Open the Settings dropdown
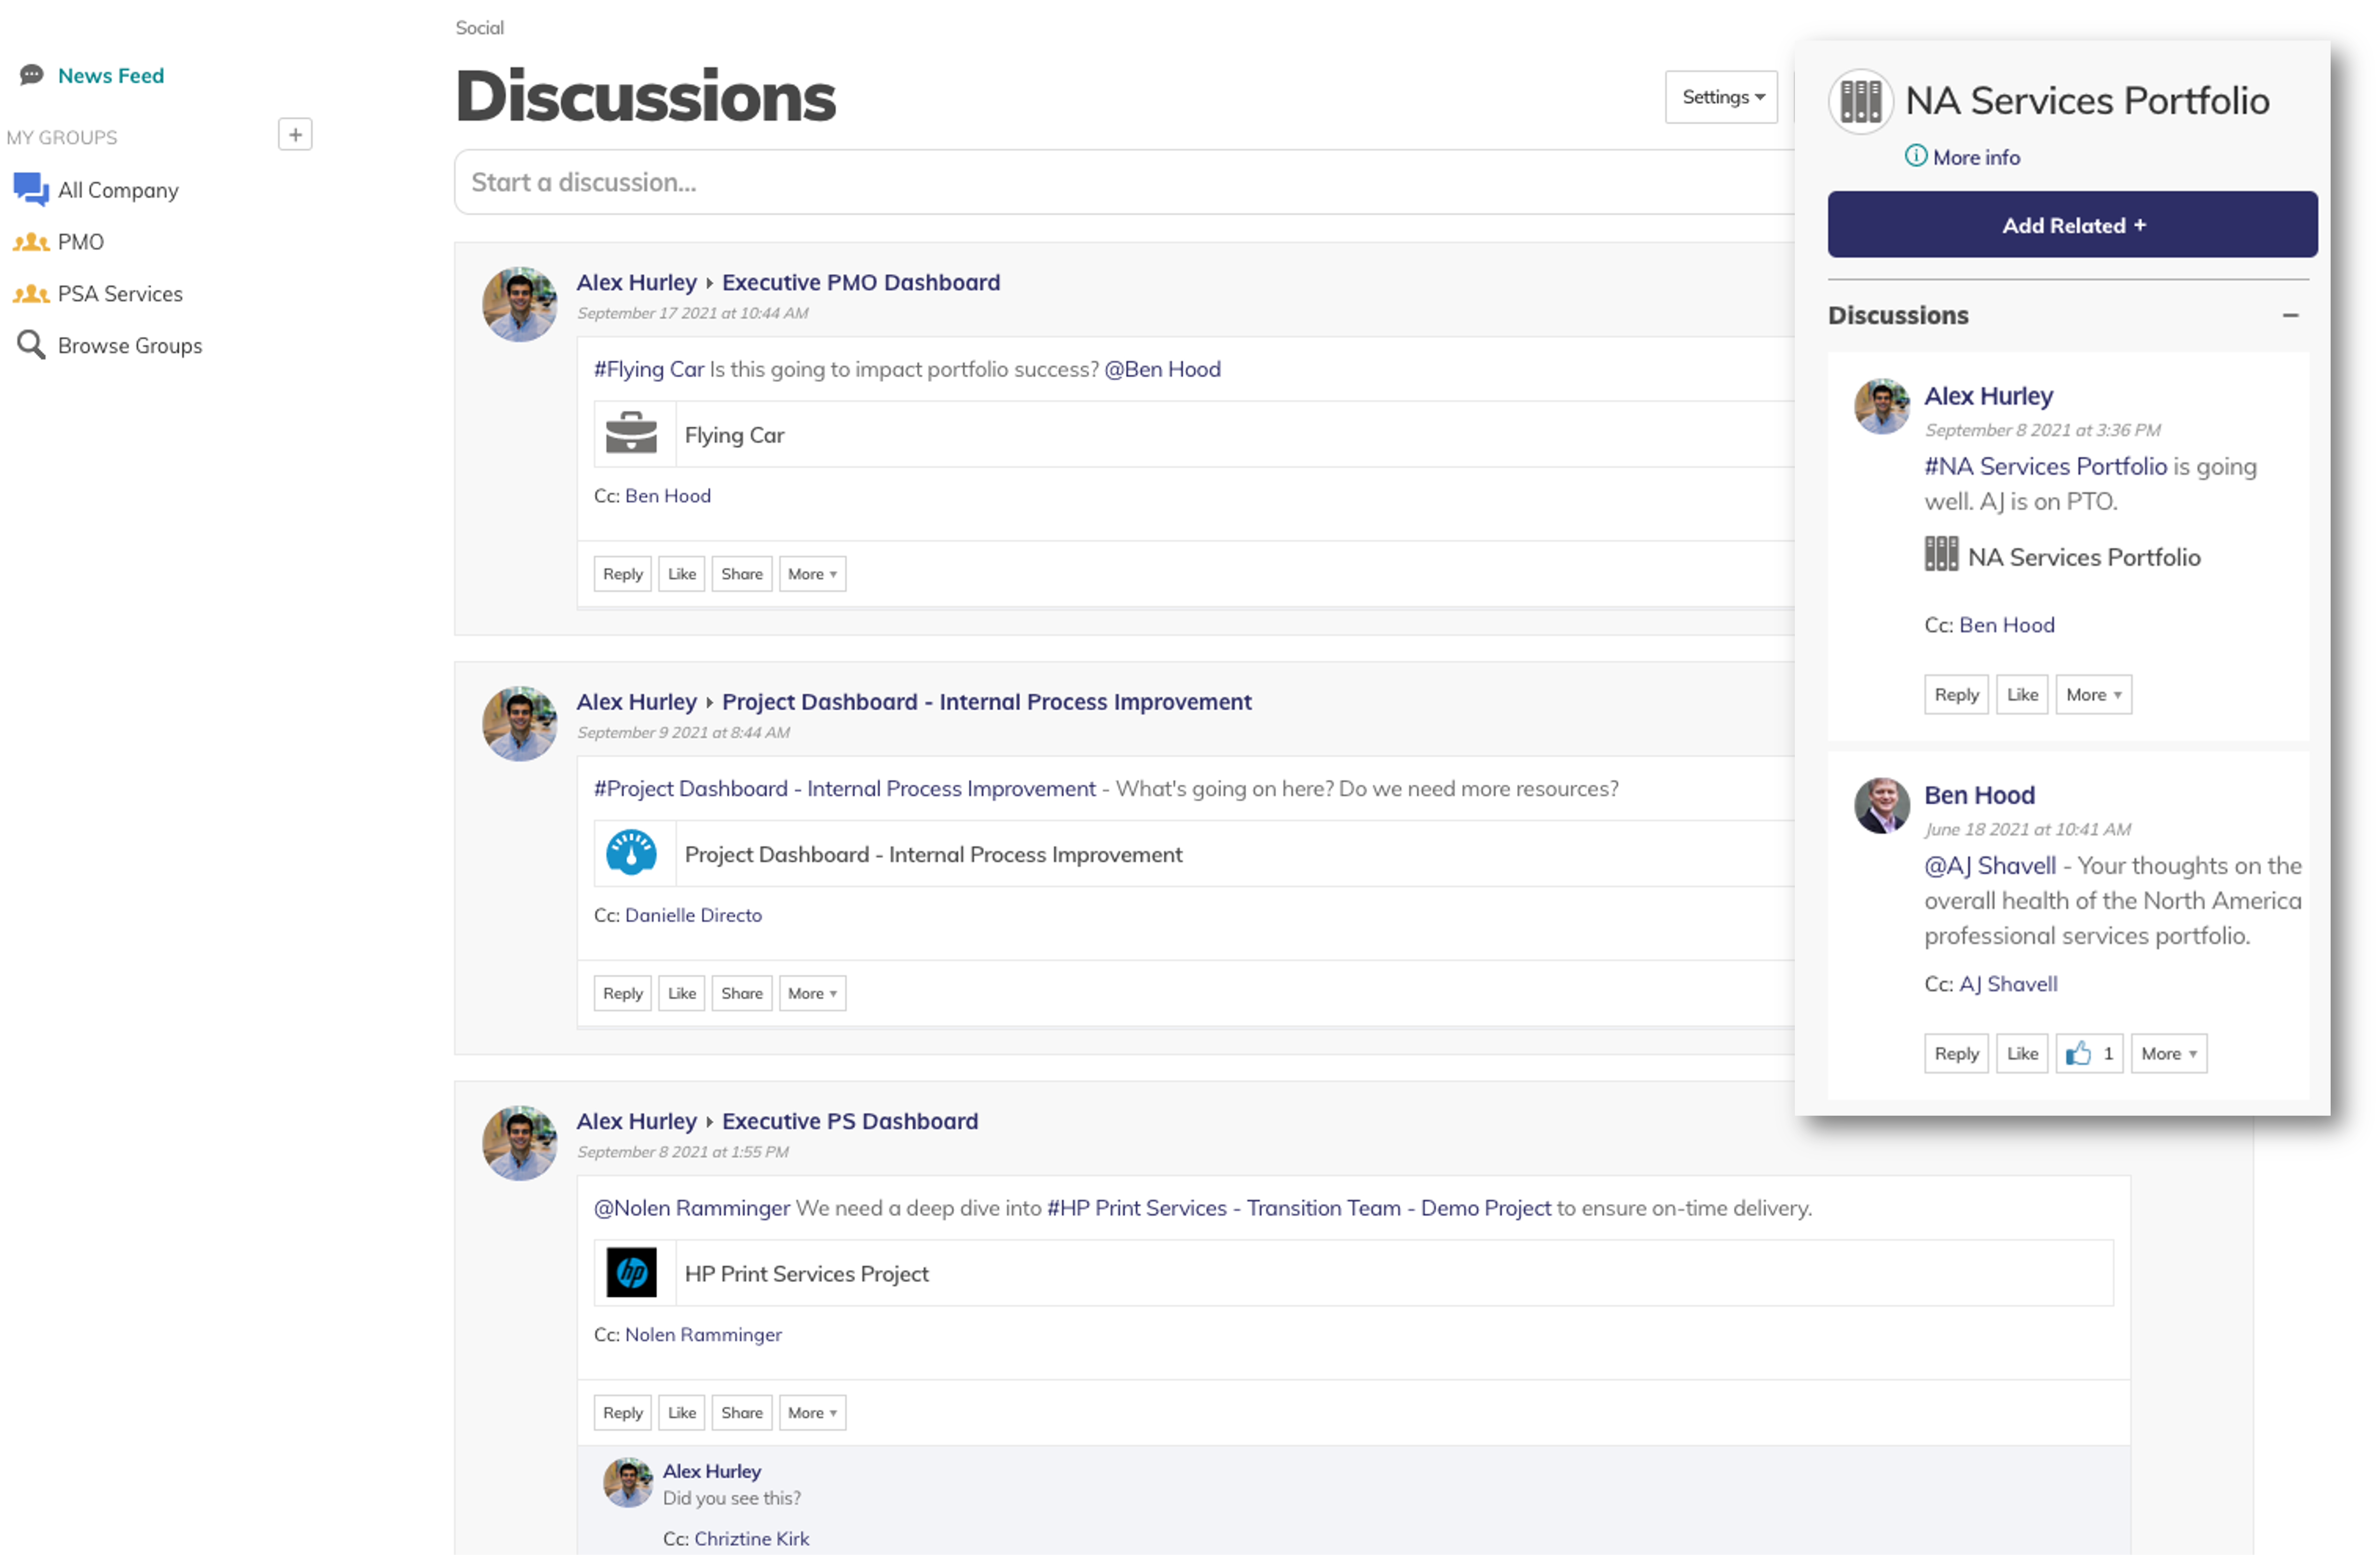The width and height of the screenshot is (2380, 1555). coord(1721,97)
